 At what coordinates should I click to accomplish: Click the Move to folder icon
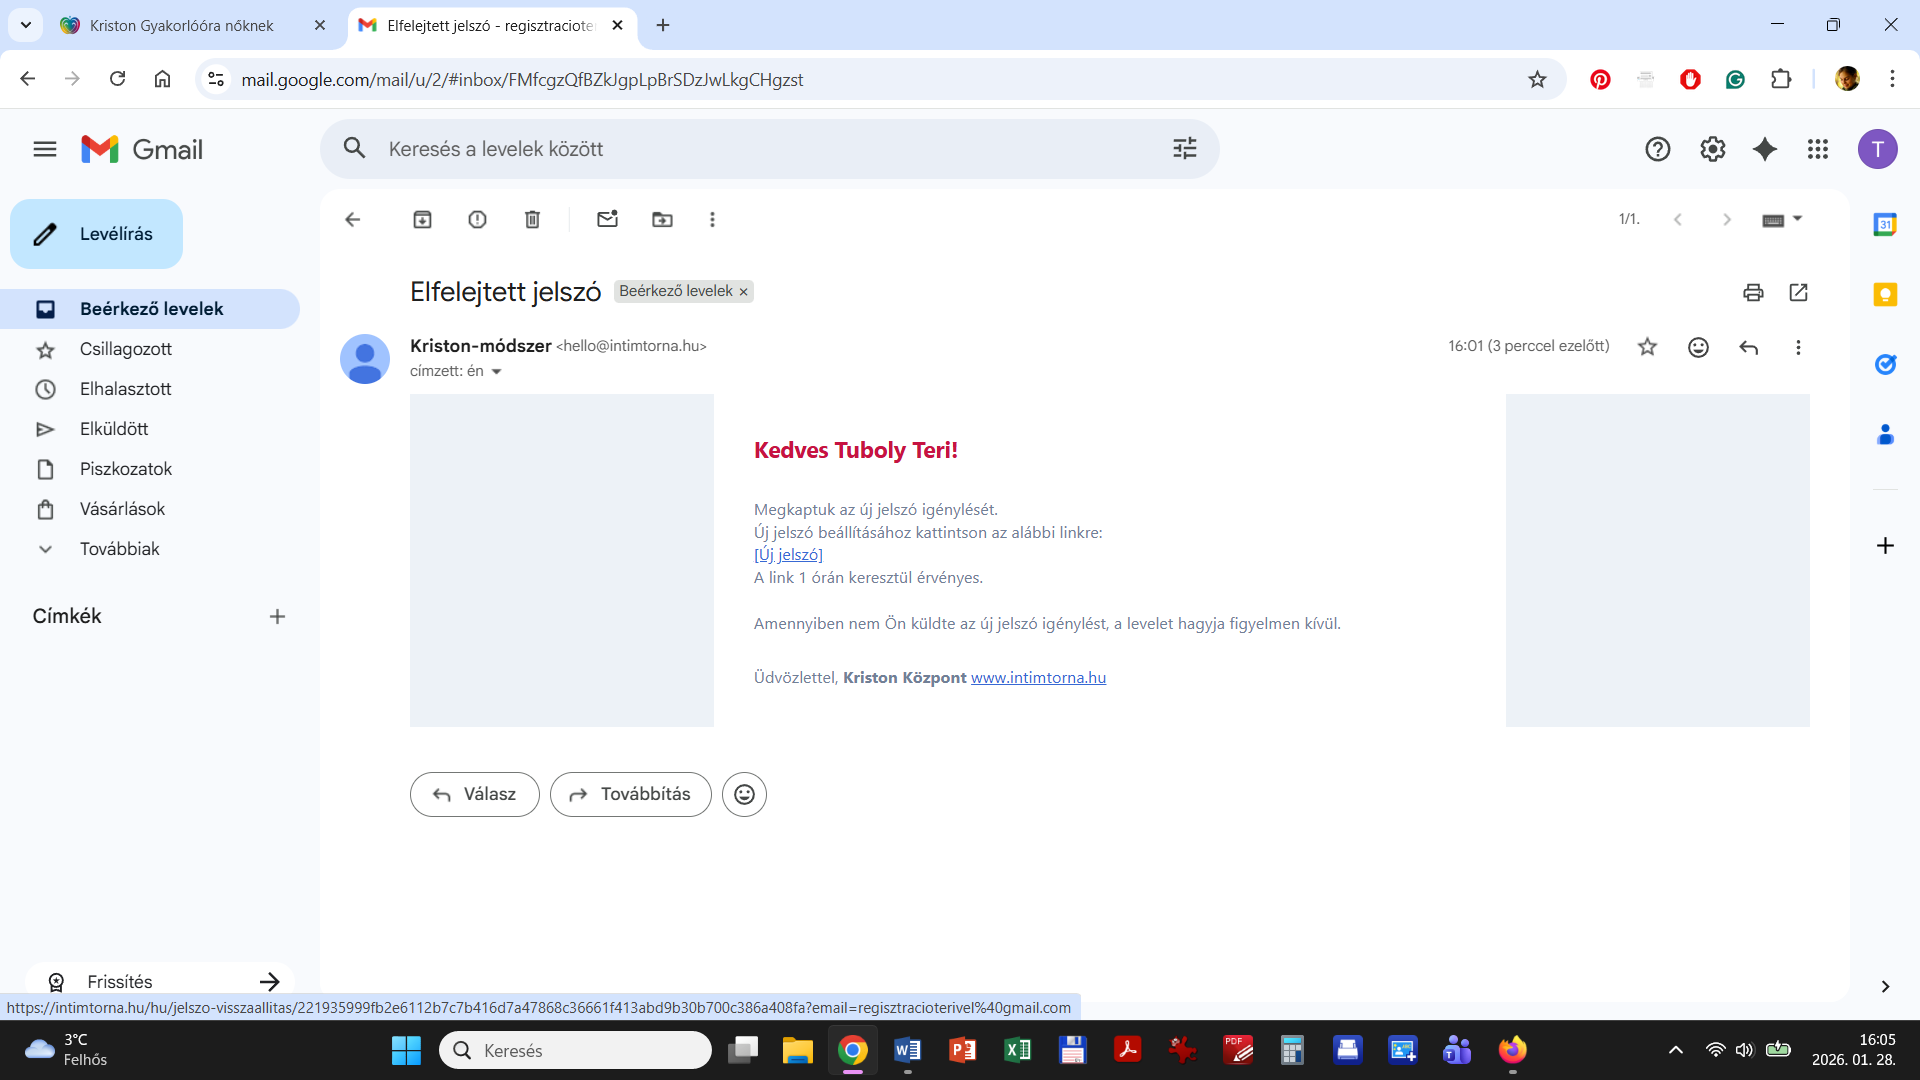tap(662, 219)
